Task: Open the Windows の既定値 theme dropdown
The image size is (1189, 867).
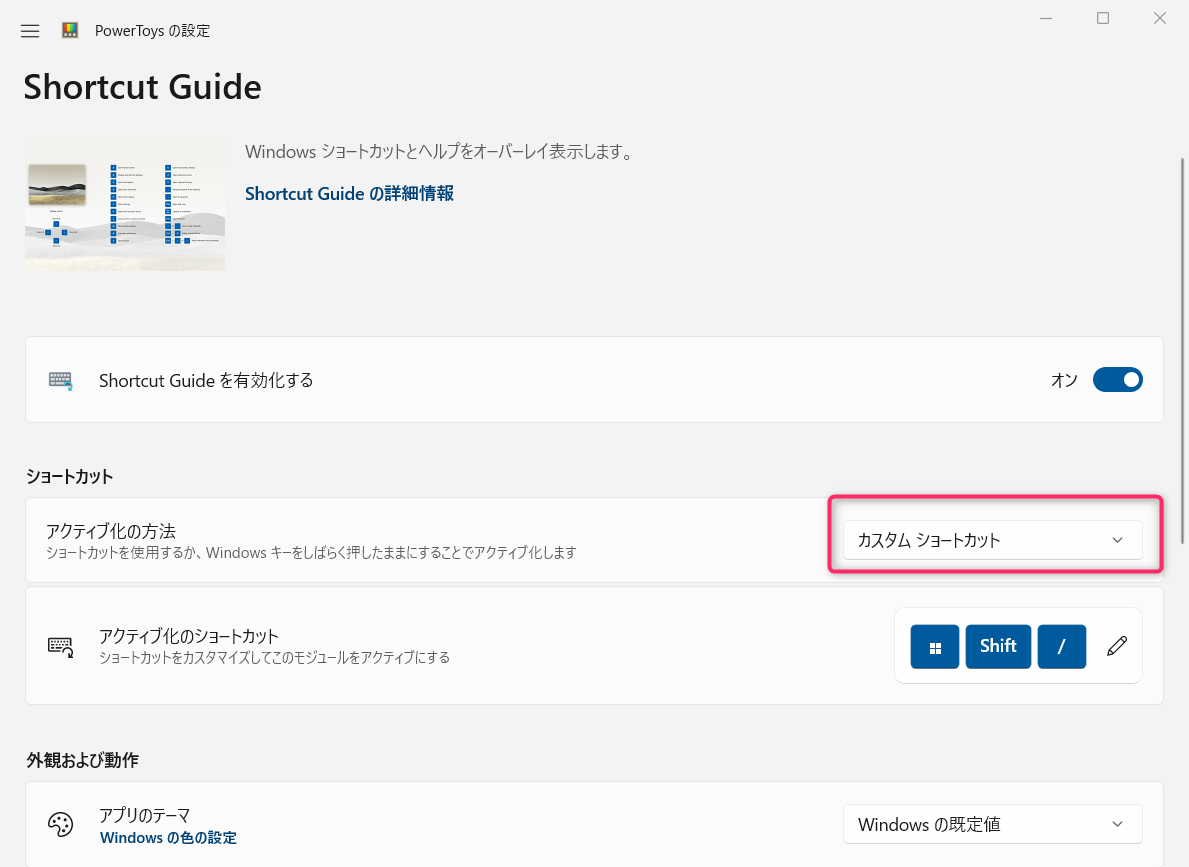Action: pyautogui.click(x=992, y=824)
